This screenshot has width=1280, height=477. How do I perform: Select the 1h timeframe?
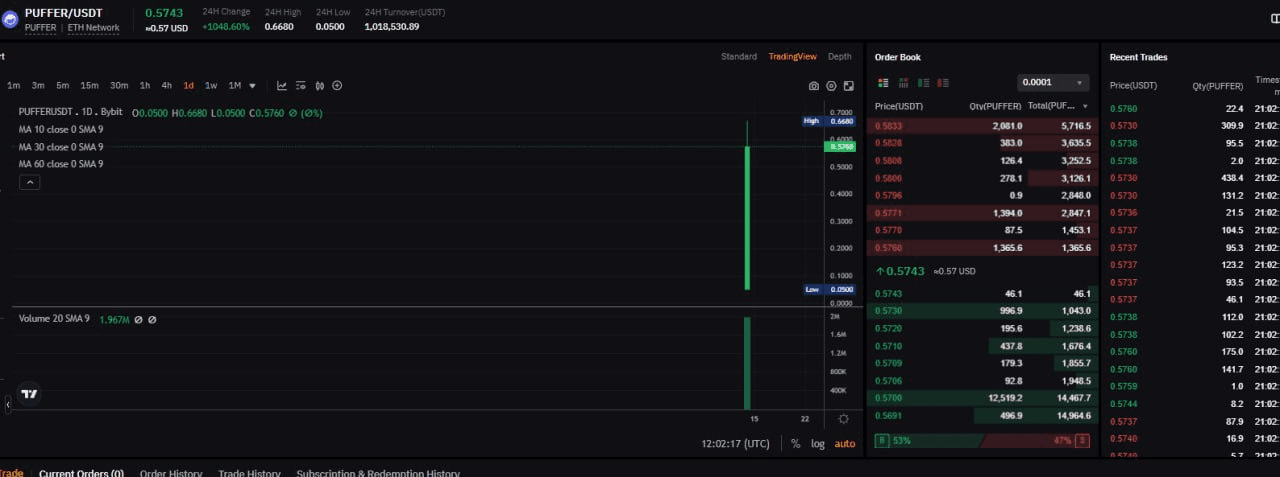[145, 86]
